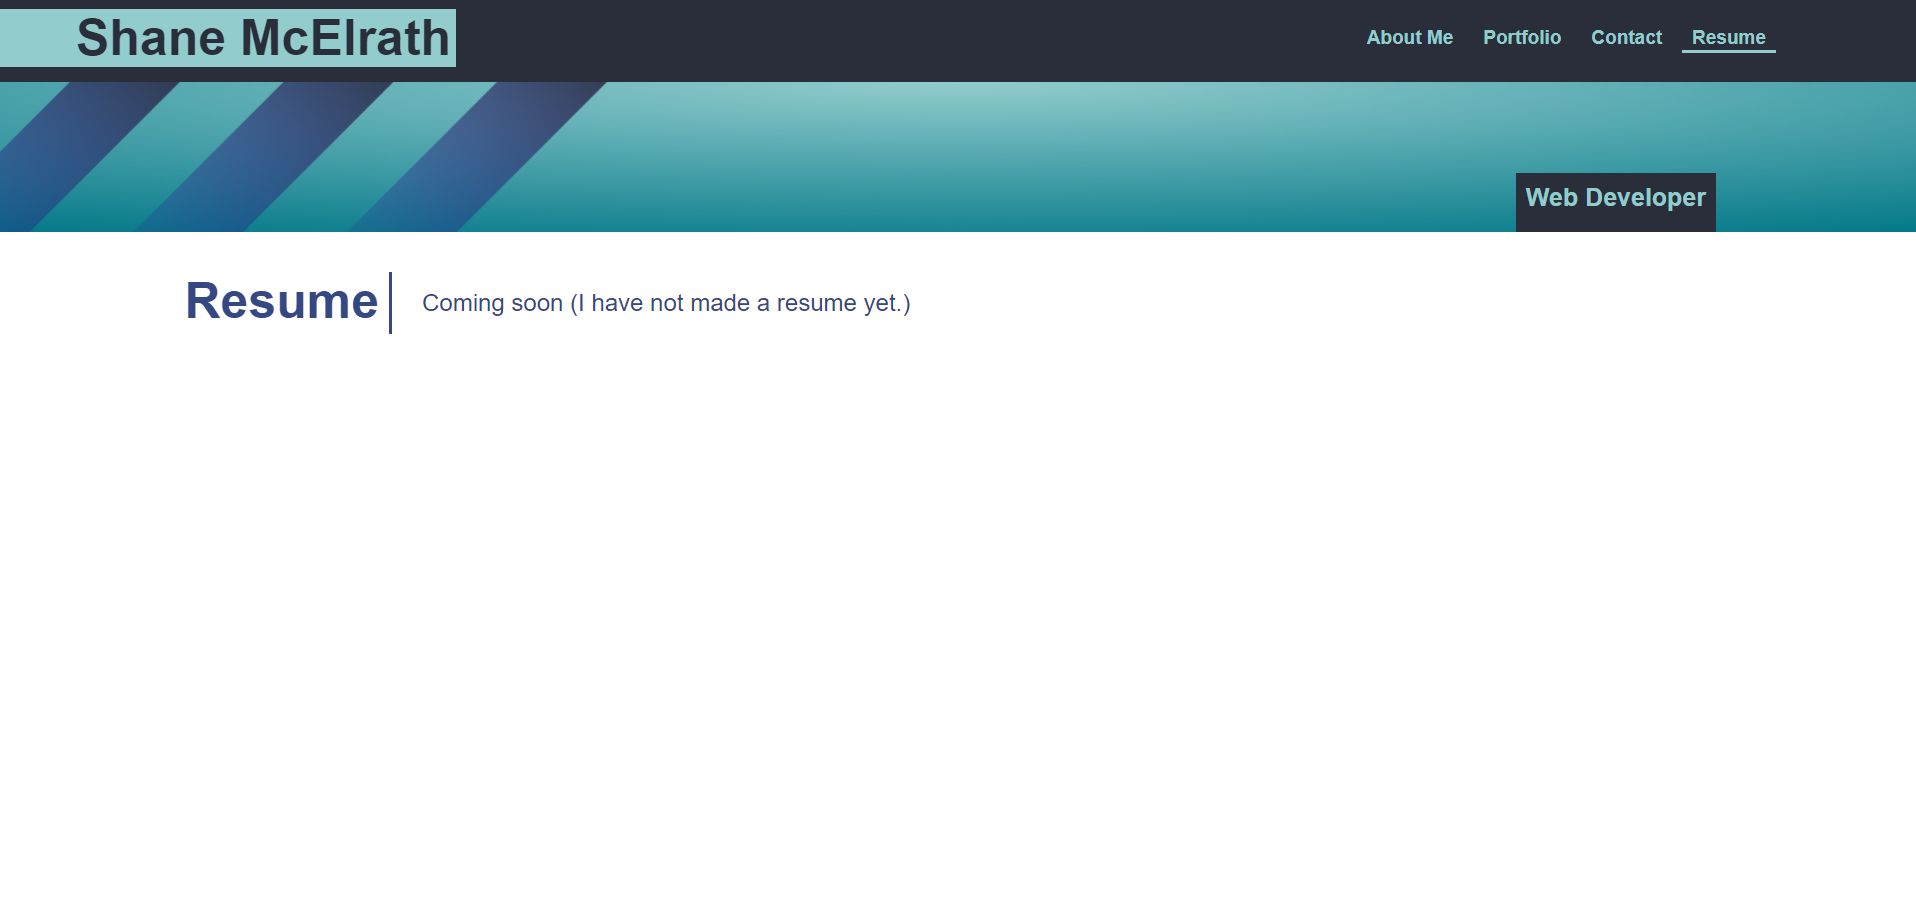The height and width of the screenshot is (920, 1916).
Task: Navigate to the Contact page
Action: tap(1626, 38)
